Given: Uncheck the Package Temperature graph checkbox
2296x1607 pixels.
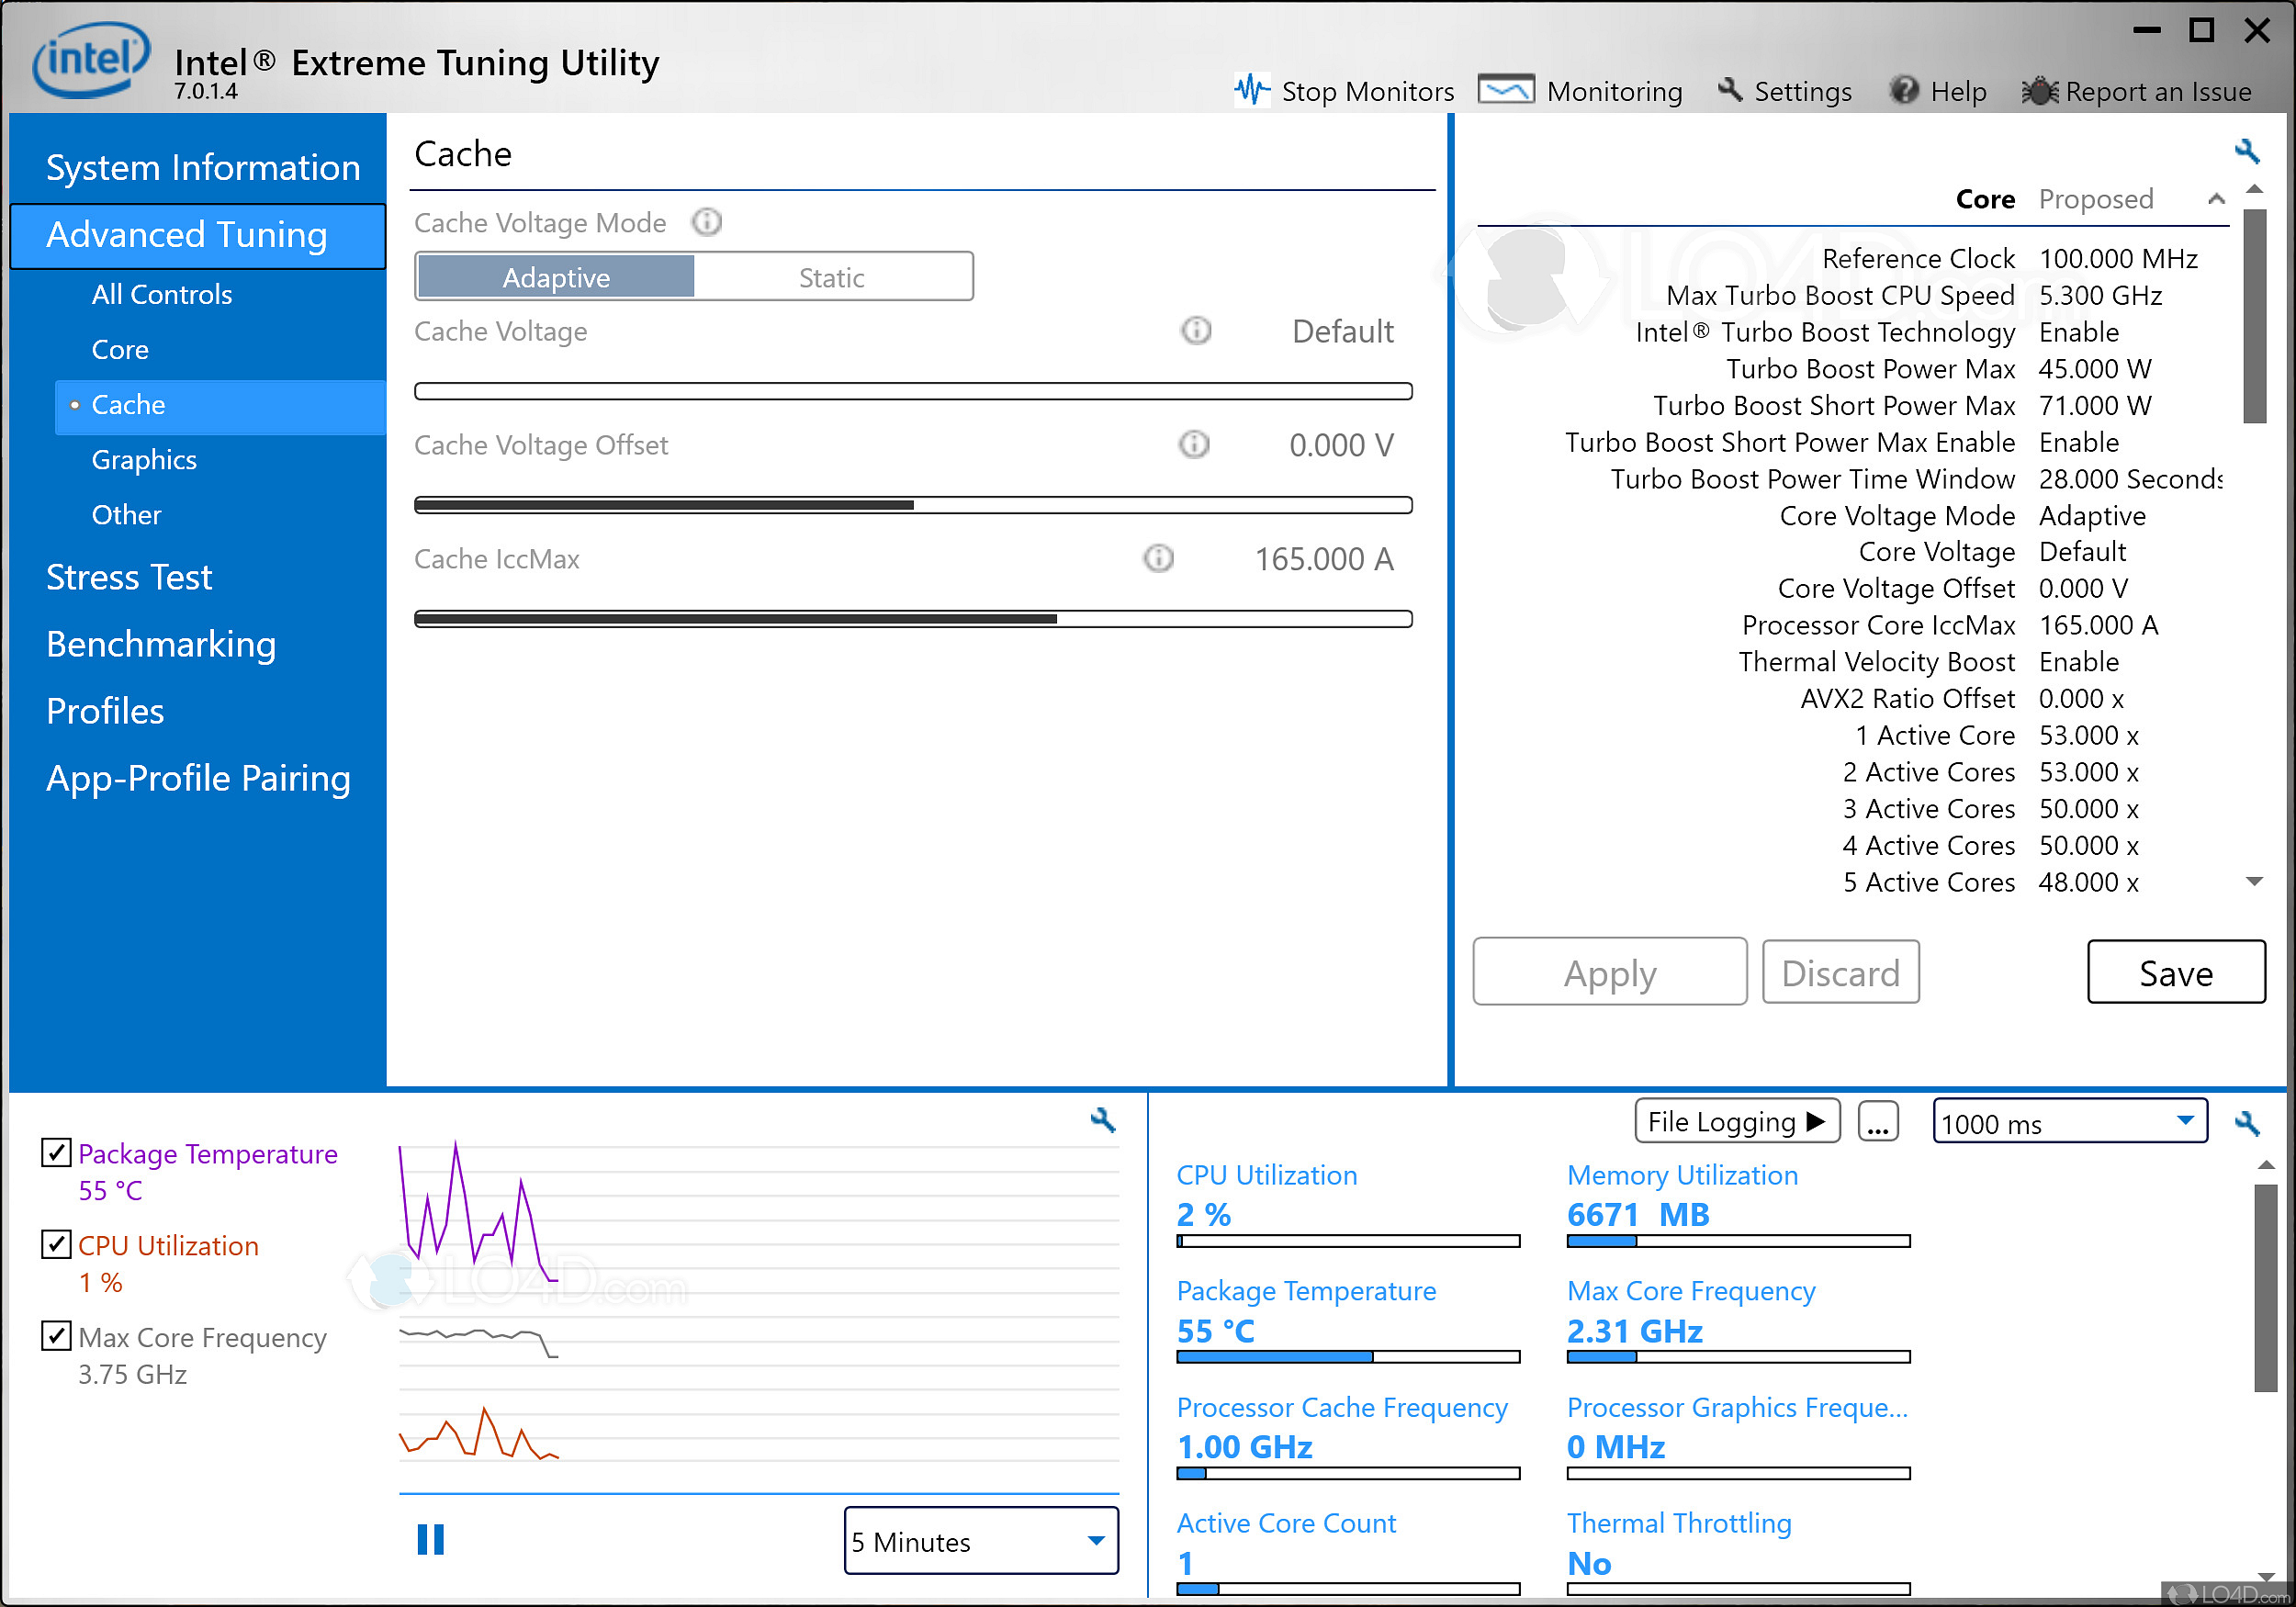Looking at the screenshot, I should click(x=56, y=1153).
